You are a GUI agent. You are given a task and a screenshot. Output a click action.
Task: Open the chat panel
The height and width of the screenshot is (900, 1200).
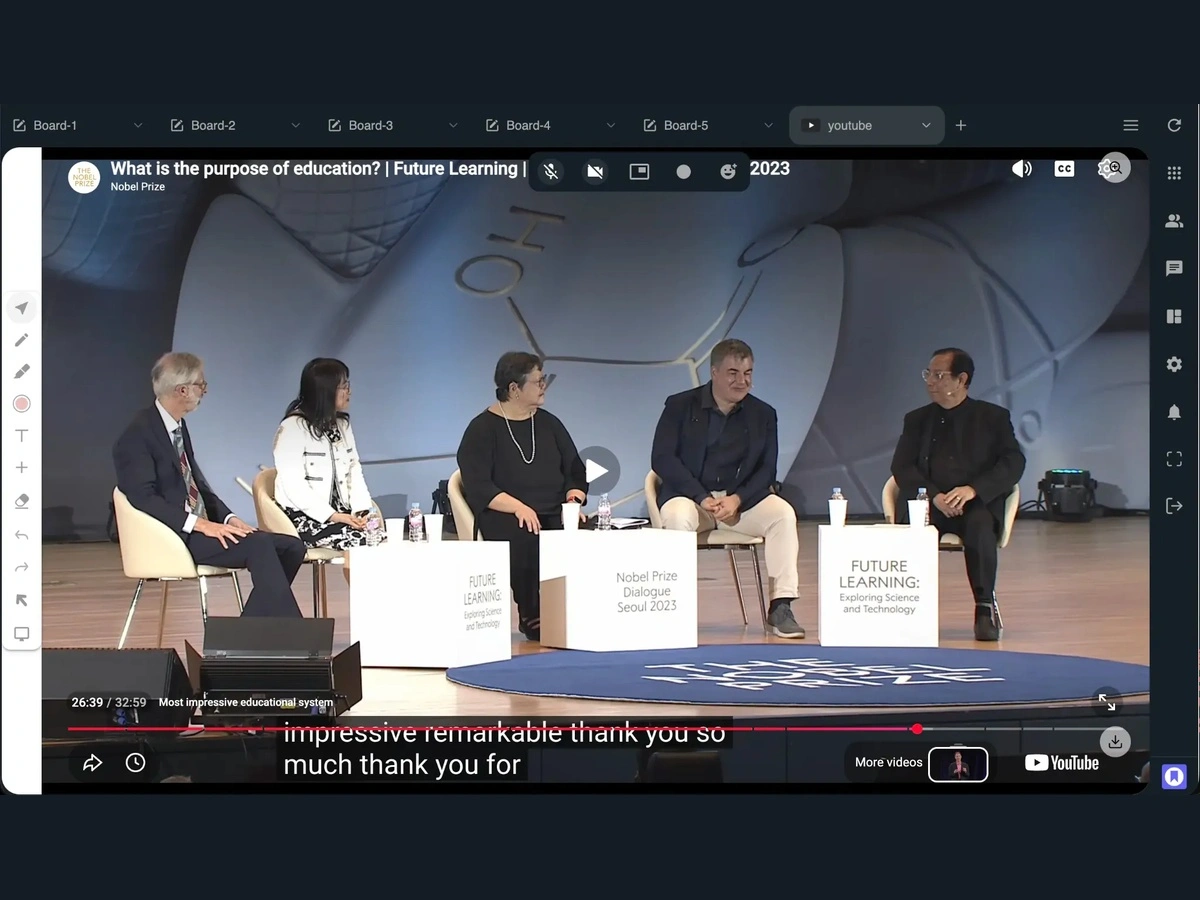[x=1174, y=268]
